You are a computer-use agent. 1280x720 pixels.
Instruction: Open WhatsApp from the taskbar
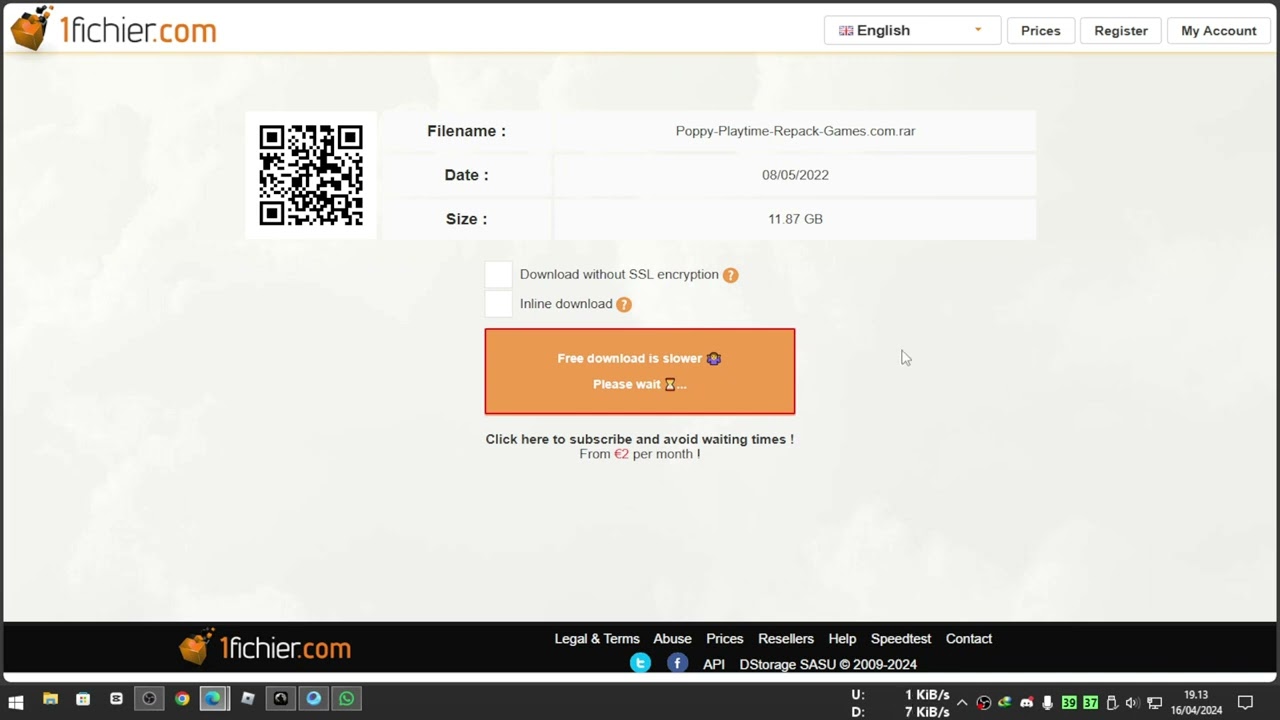click(x=347, y=699)
